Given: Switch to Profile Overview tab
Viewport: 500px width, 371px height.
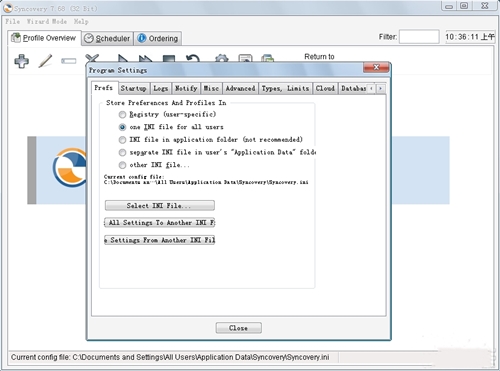Looking at the screenshot, I should click(x=44, y=38).
